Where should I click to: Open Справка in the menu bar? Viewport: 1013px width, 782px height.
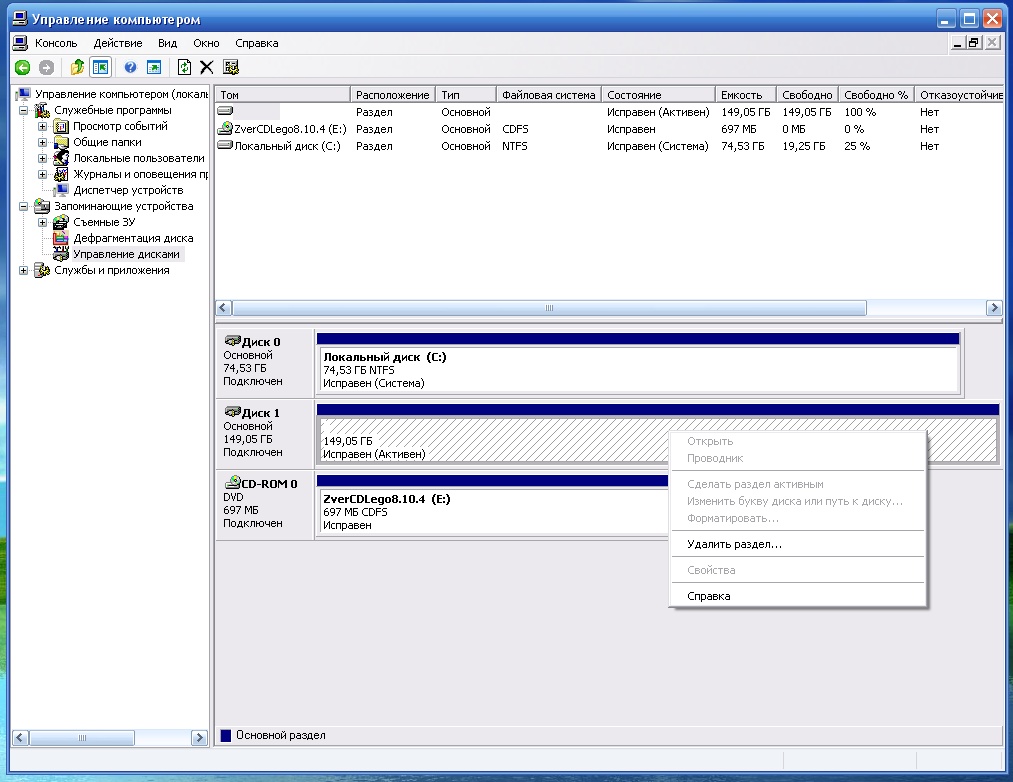(x=256, y=43)
